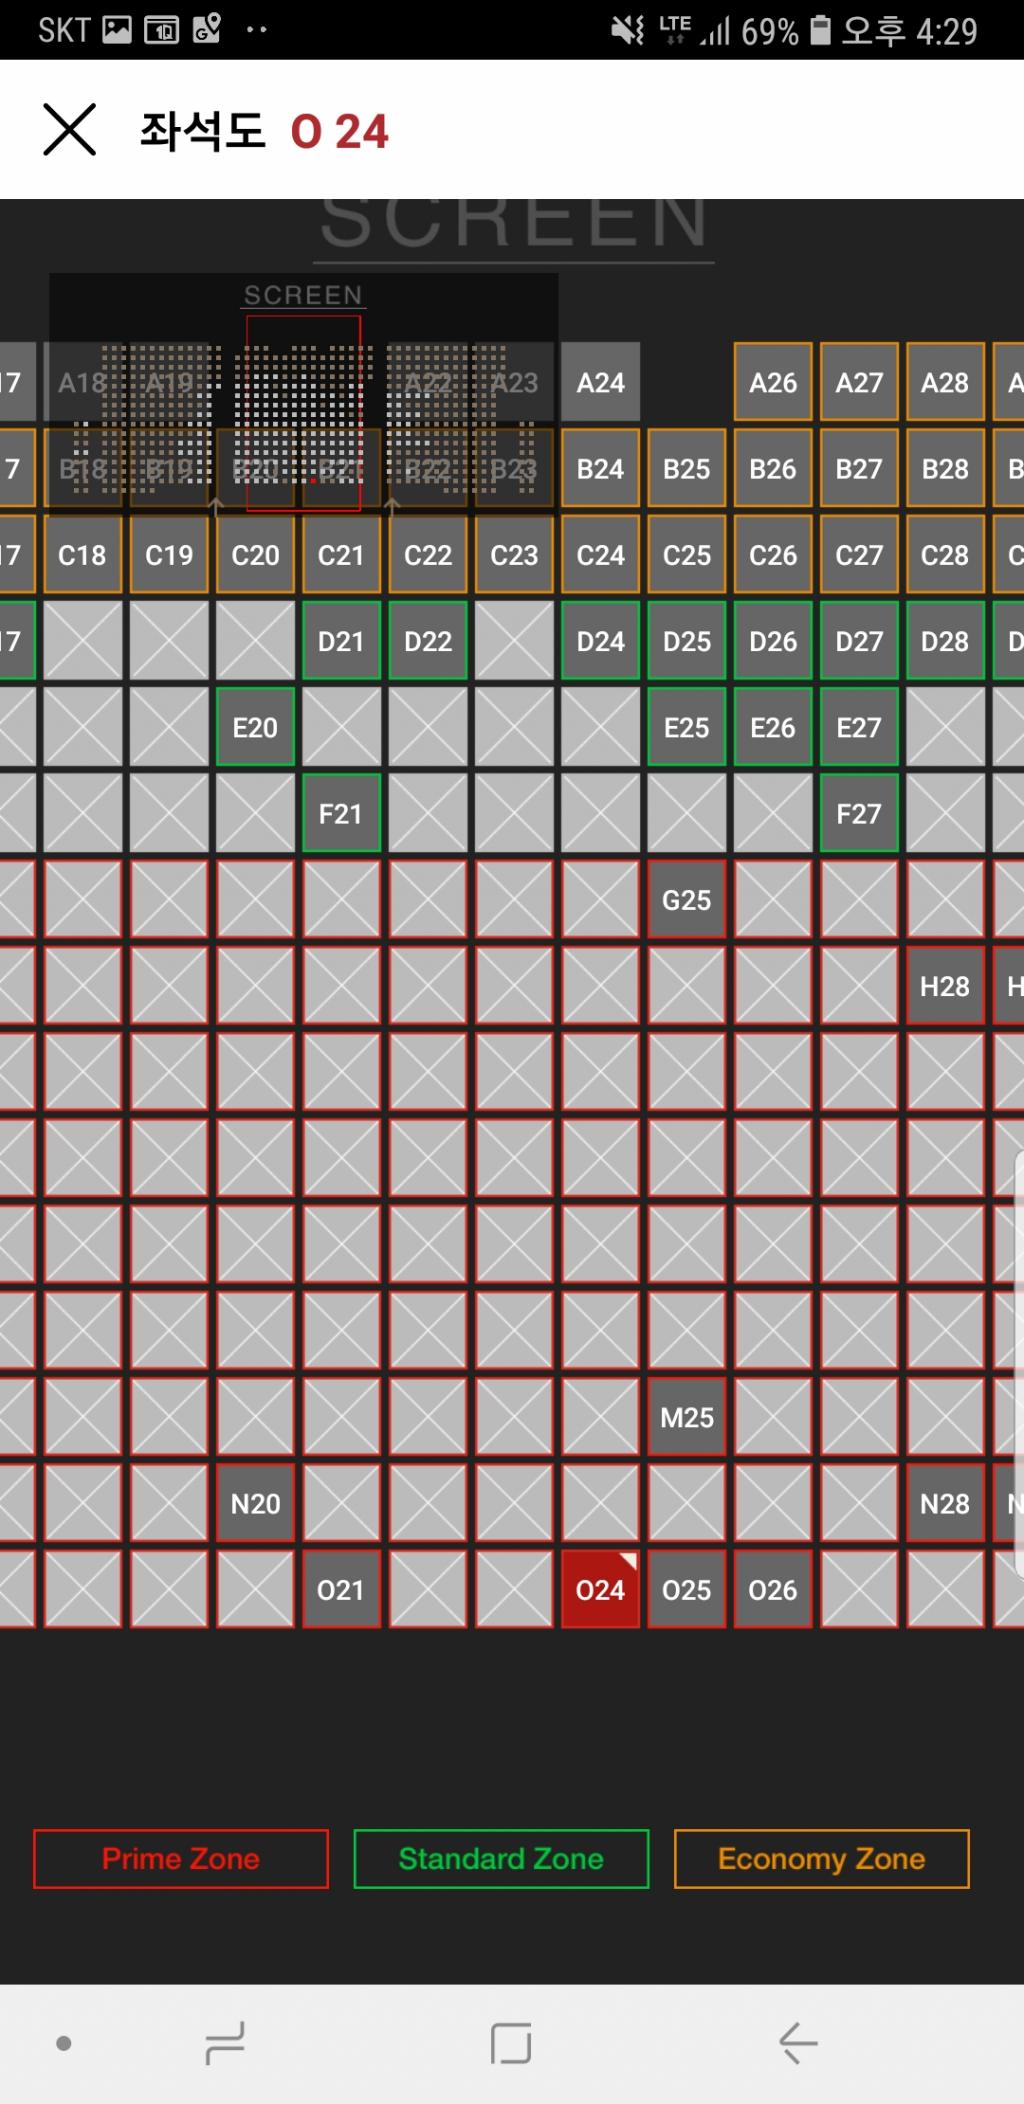This screenshot has height=2104, width=1024.
Task: Select seat D26
Action: coord(773,641)
